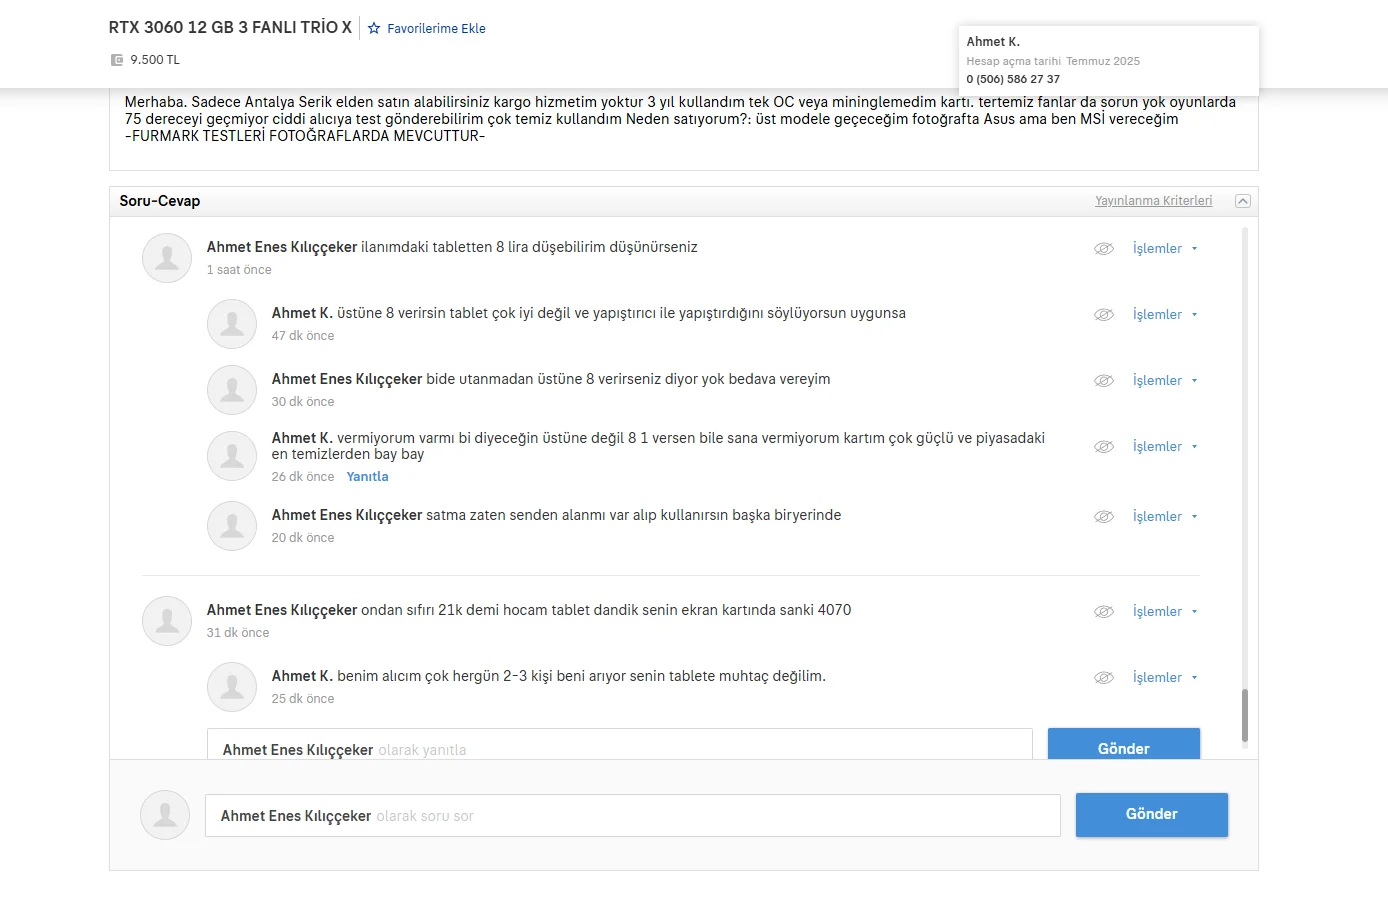This screenshot has height=899, width=1388.
Task: Toggle visibility of 'ondan sıfırı 21k' question
Action: pos(1104,612)
